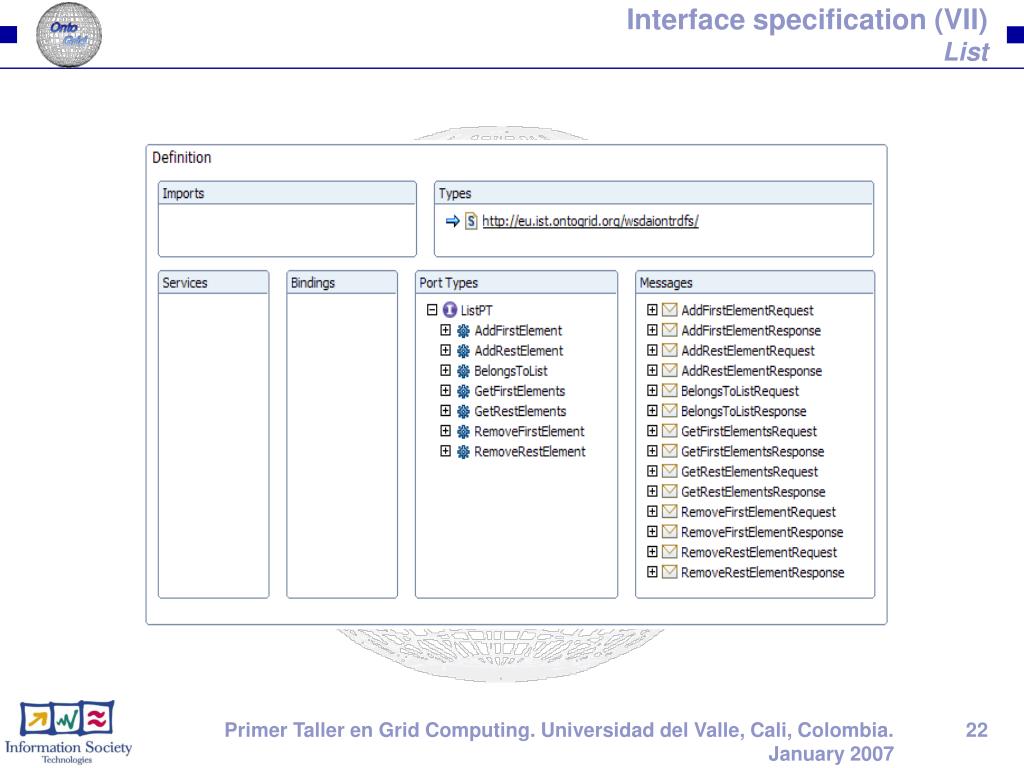The image size is (1024, 768).
Task: Select the Services section header
Action: [x=214, y=283]
